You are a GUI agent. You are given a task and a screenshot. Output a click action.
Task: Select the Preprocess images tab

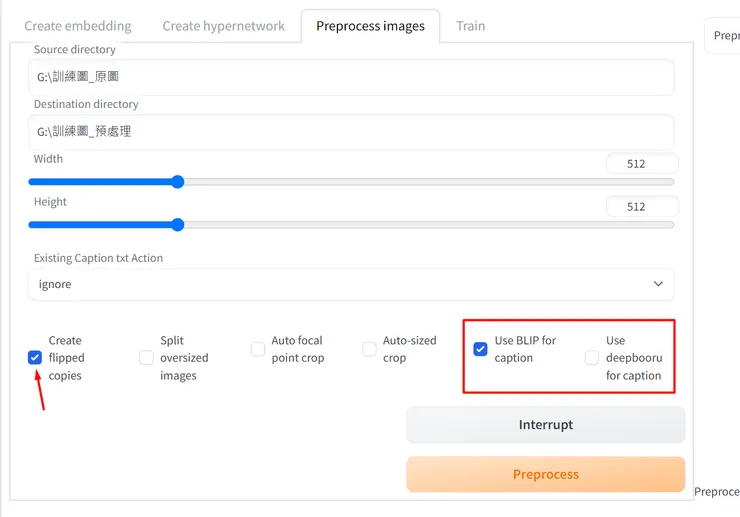tap(370, 26)
